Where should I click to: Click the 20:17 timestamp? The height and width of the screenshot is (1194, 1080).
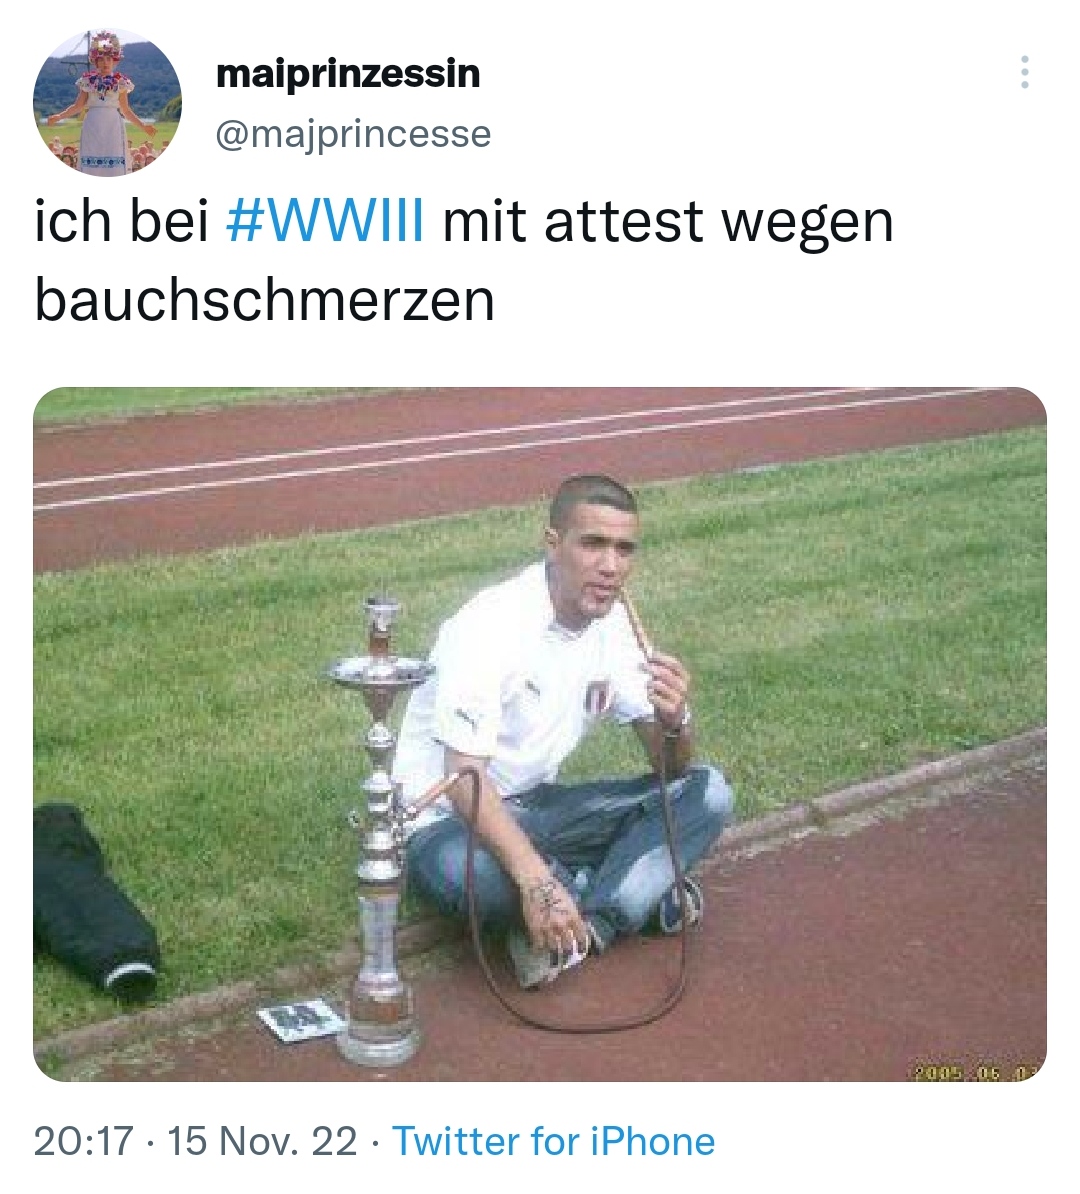click(x=84, y=1141)
